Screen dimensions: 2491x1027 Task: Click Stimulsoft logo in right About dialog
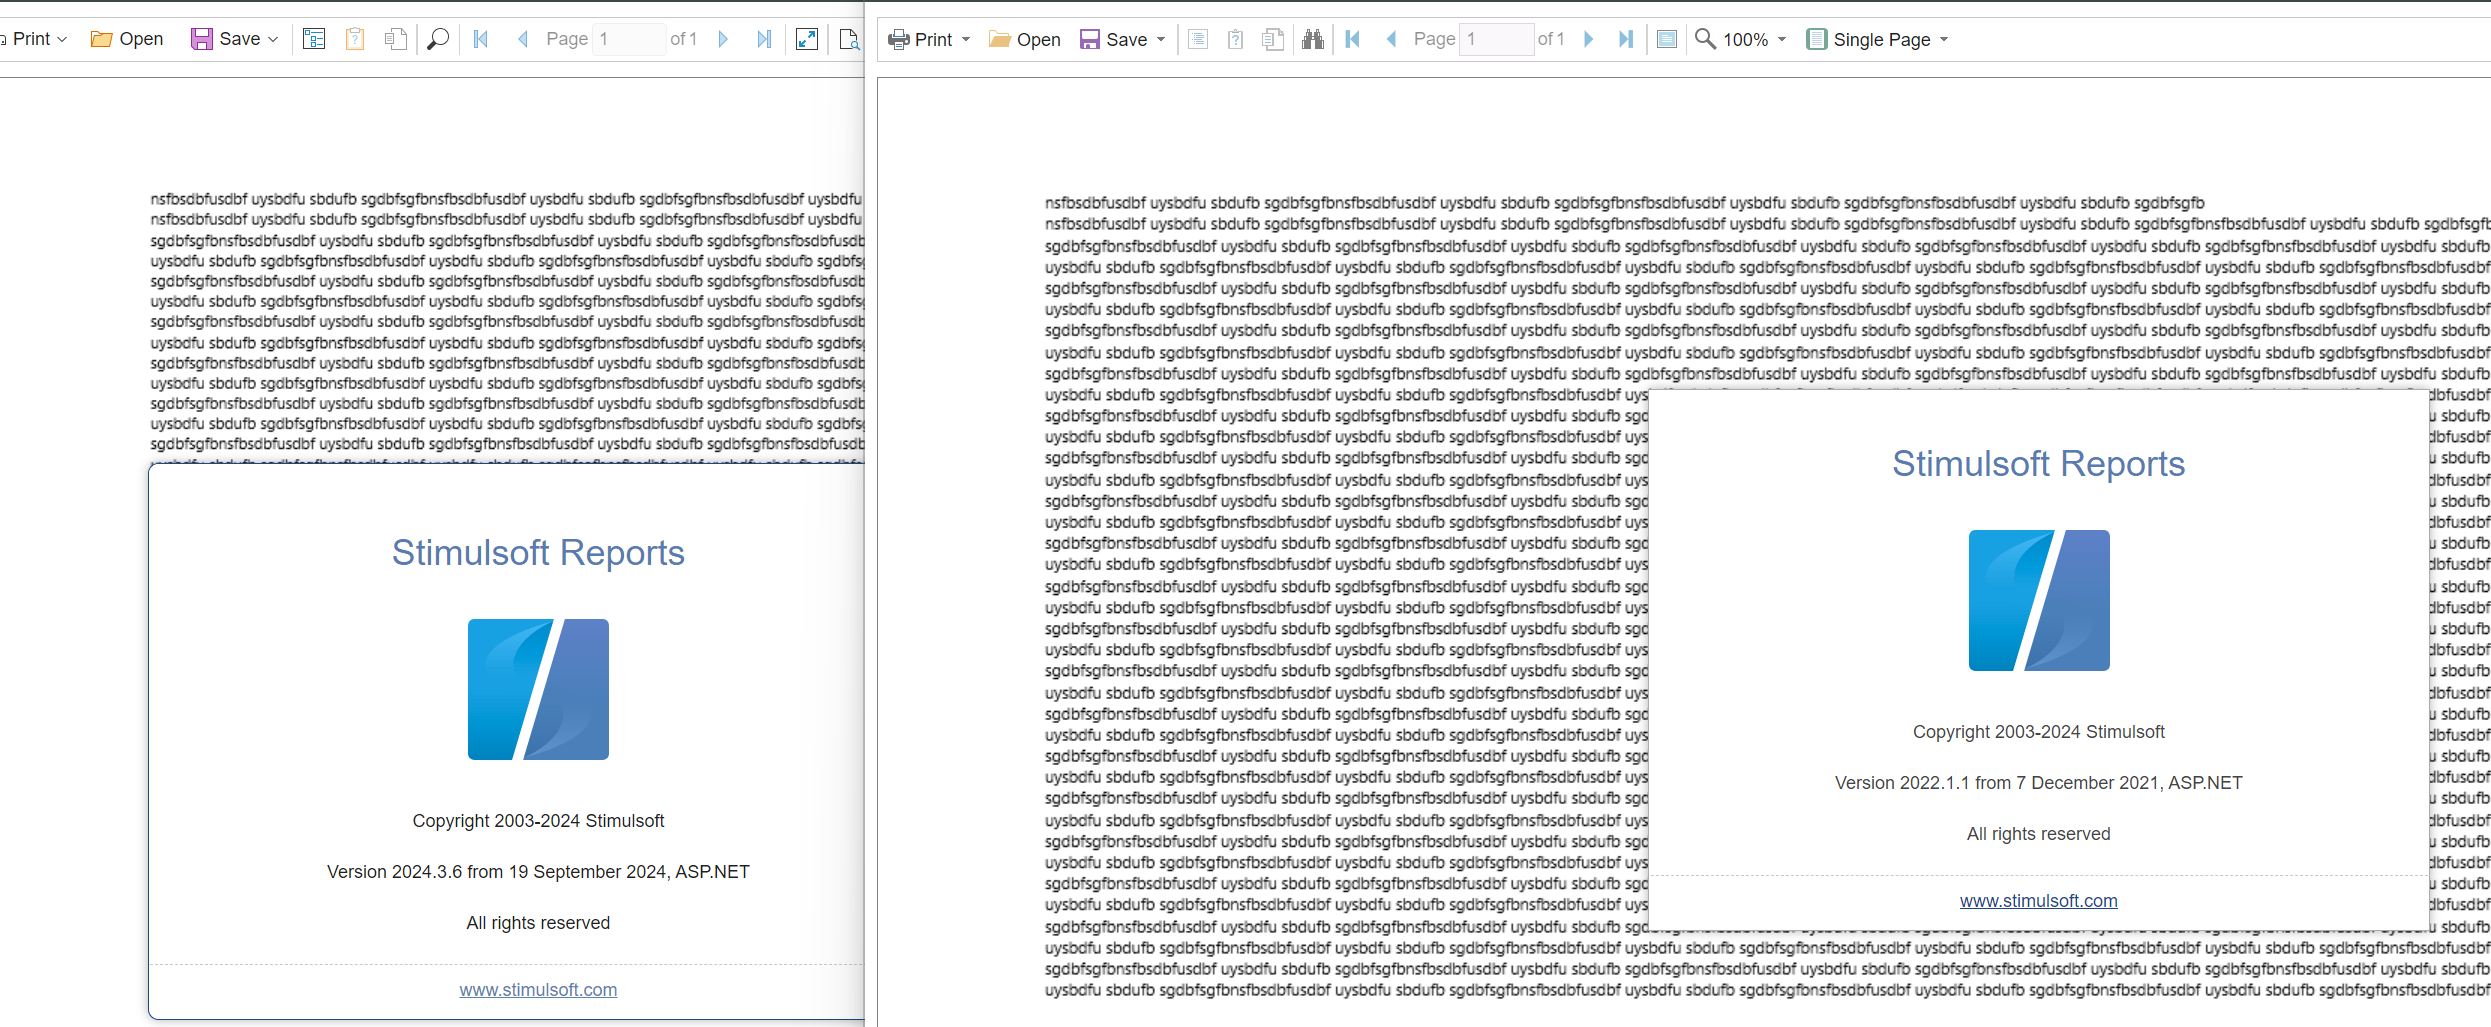click(2039, 600)
